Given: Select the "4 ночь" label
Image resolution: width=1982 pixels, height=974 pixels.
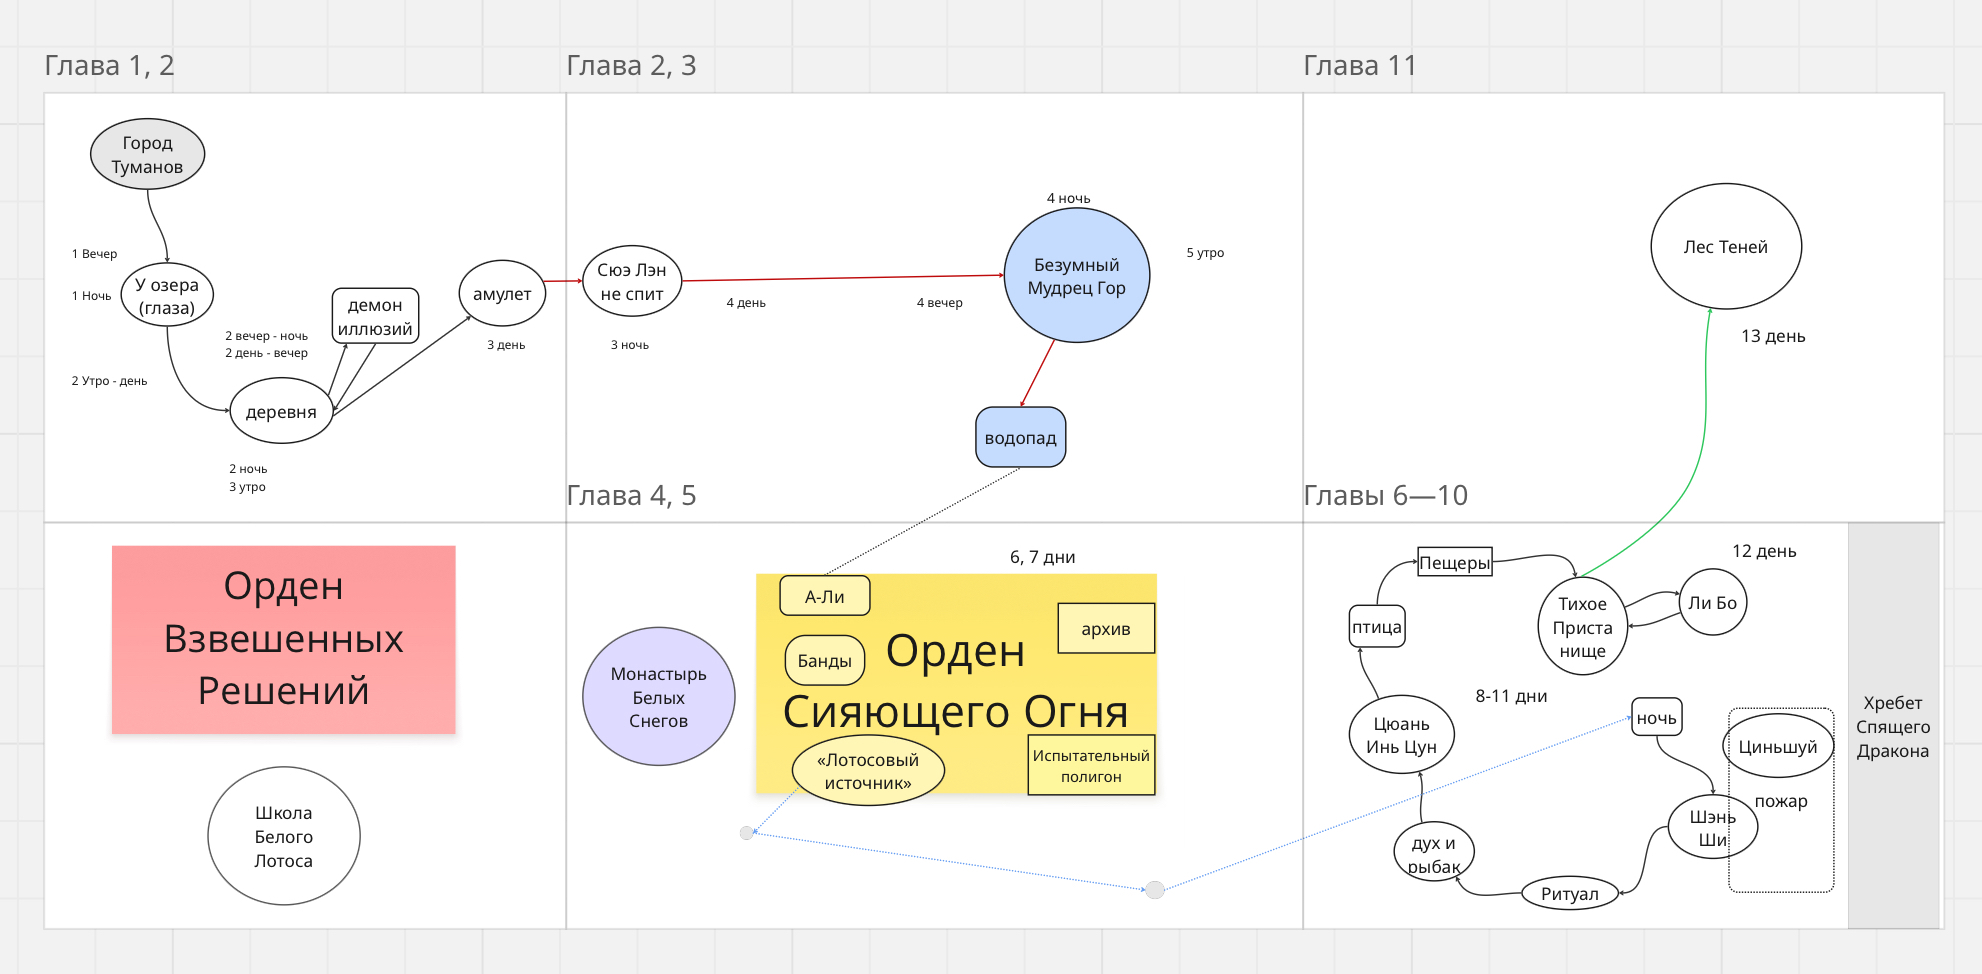Looking at the screenshot, I should pyautogui.click(x=1069, y=199).
